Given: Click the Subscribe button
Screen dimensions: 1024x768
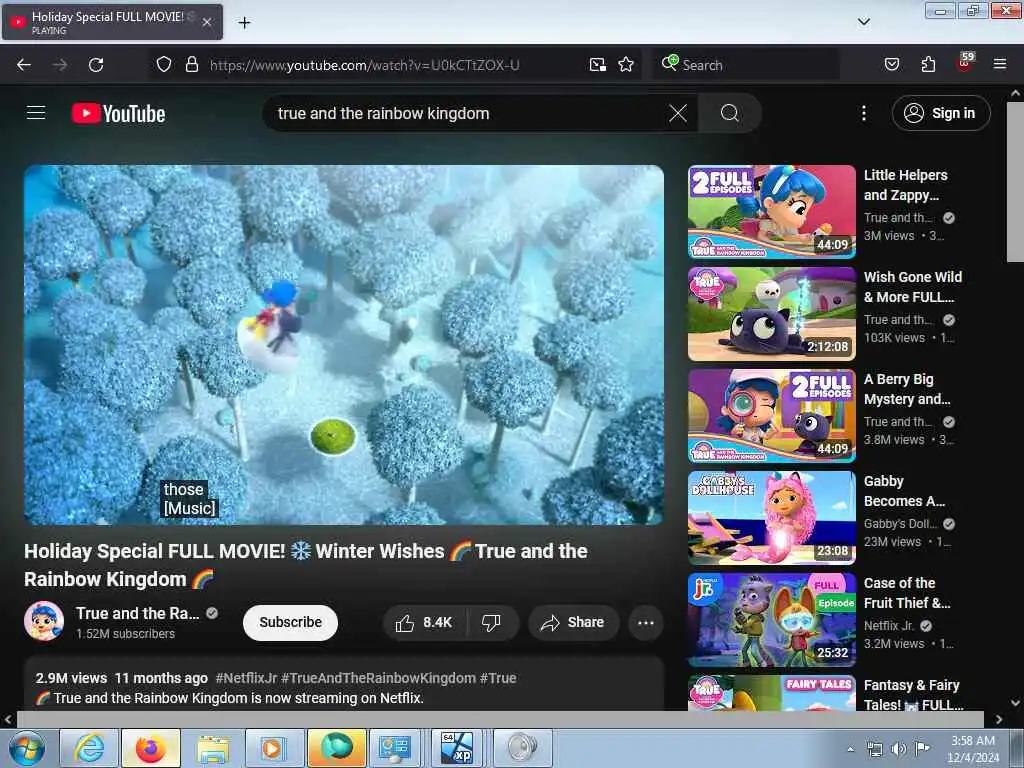Looking at the screenshot, I should (291, 622).
